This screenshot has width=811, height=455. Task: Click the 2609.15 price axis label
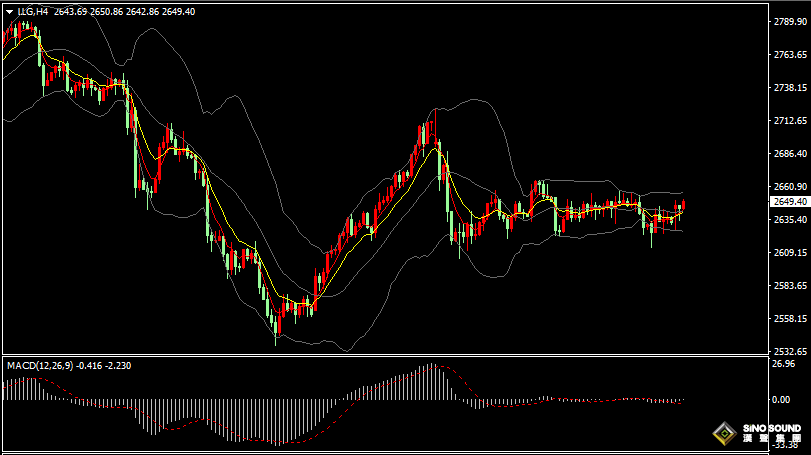(790, 252)
